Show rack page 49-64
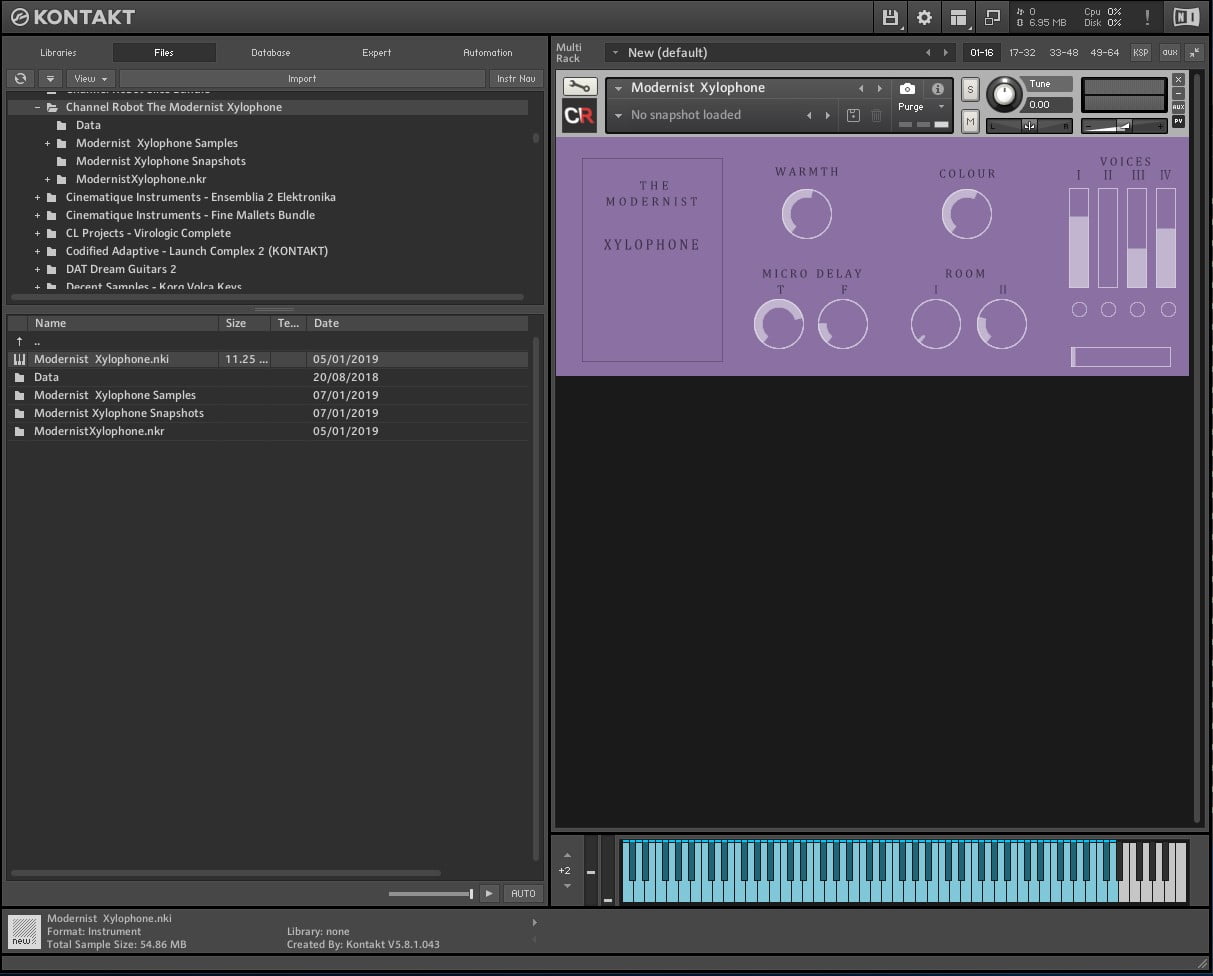Viewport: 1213px width, 976px height. 1105,52
